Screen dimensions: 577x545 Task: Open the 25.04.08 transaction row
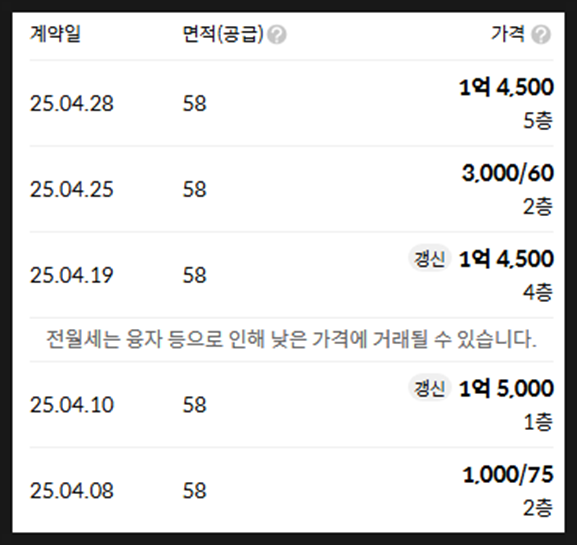291,491
